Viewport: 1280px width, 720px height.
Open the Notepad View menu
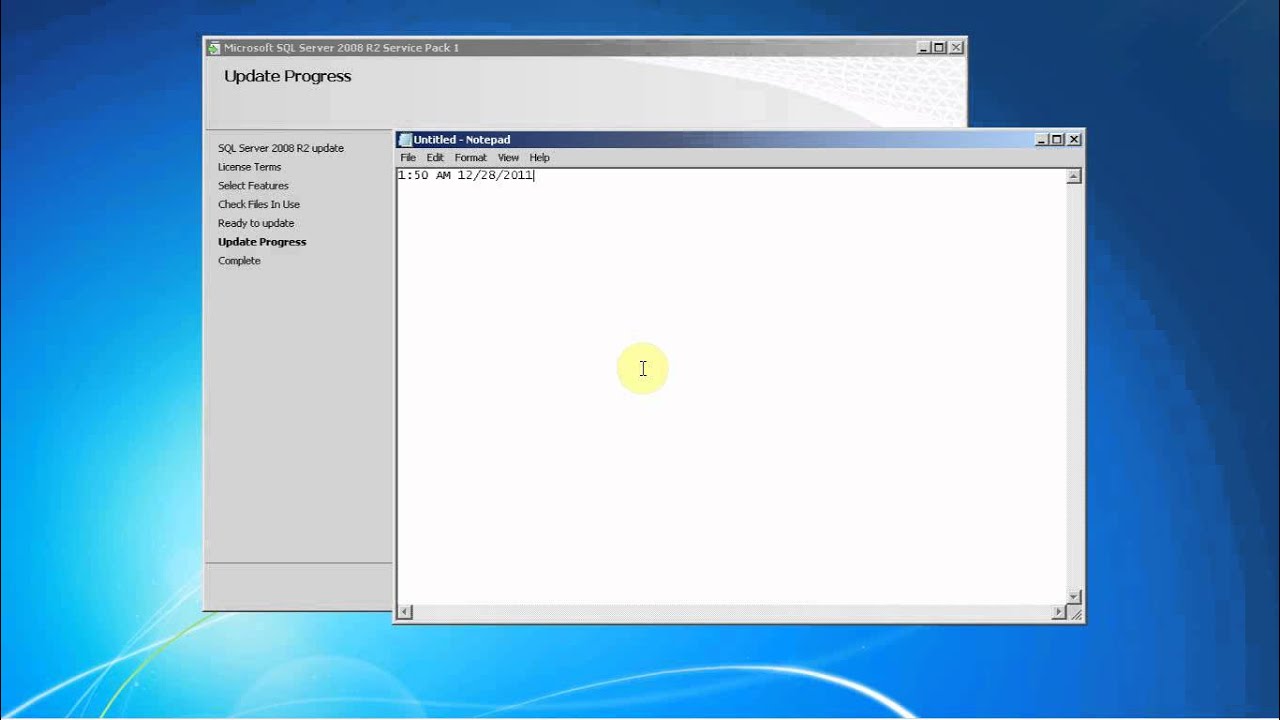click(508, 158)
